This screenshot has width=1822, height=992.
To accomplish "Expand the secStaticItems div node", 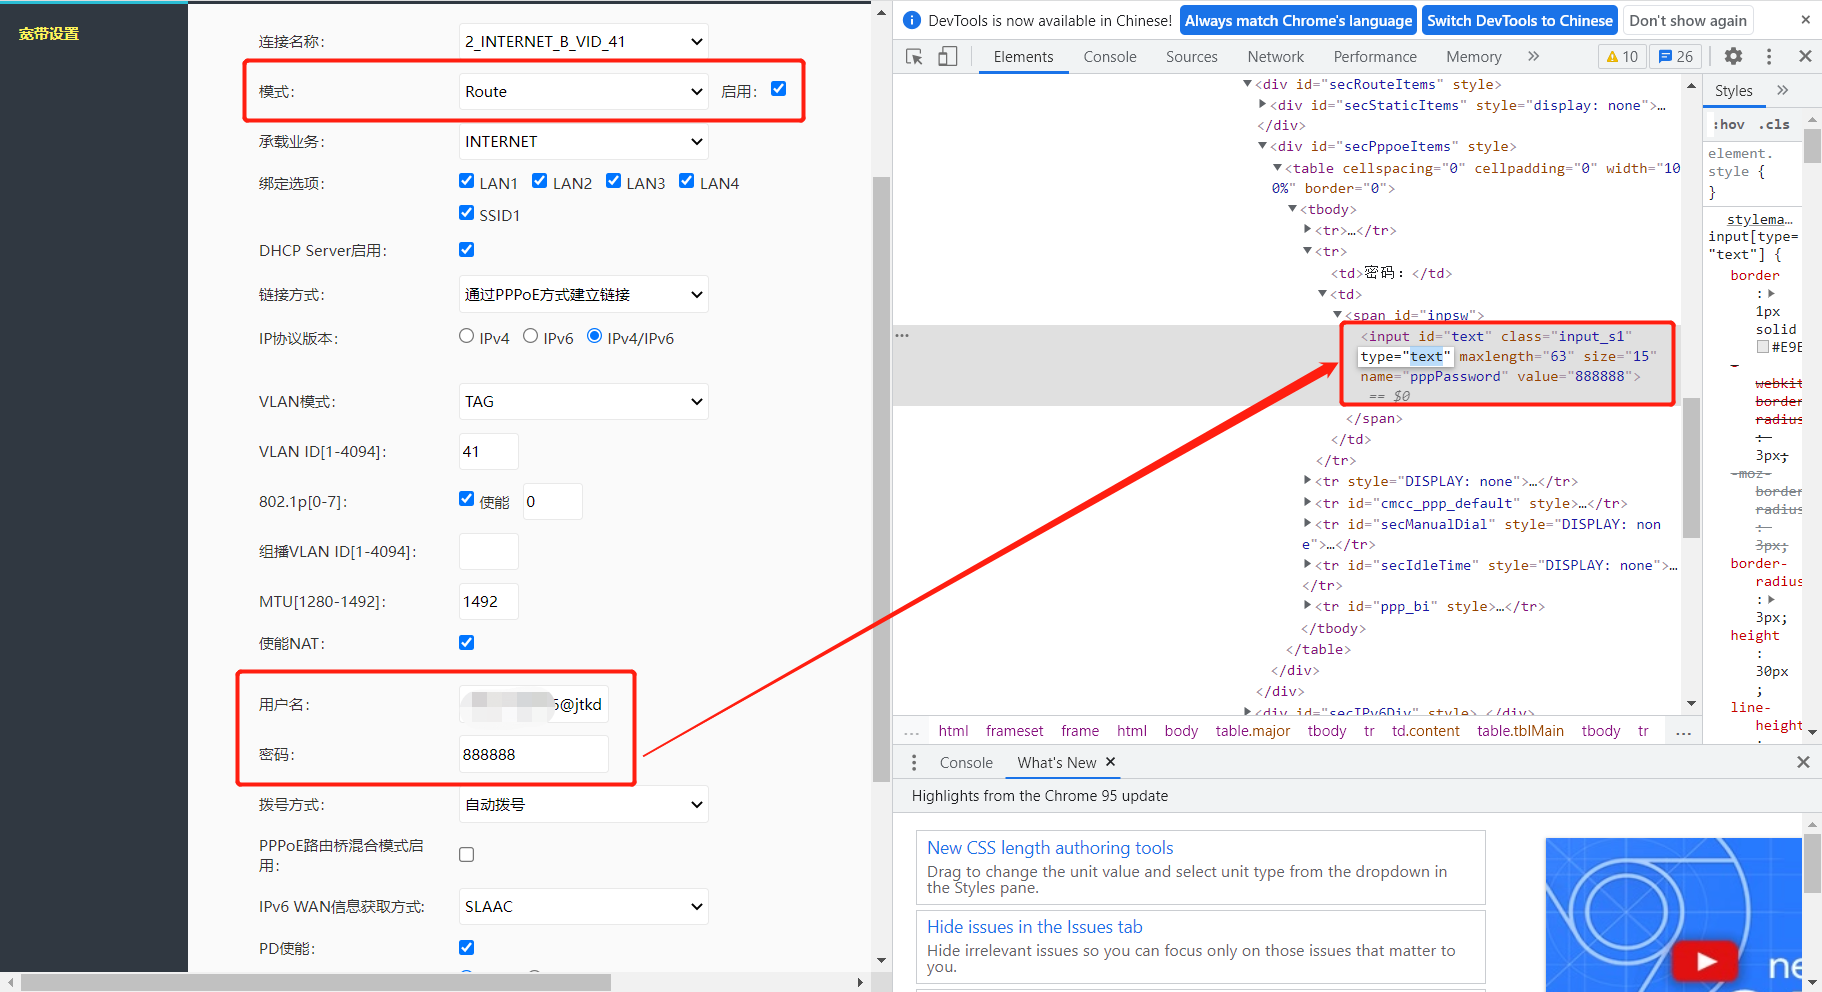I will (x=1262, y=105).
